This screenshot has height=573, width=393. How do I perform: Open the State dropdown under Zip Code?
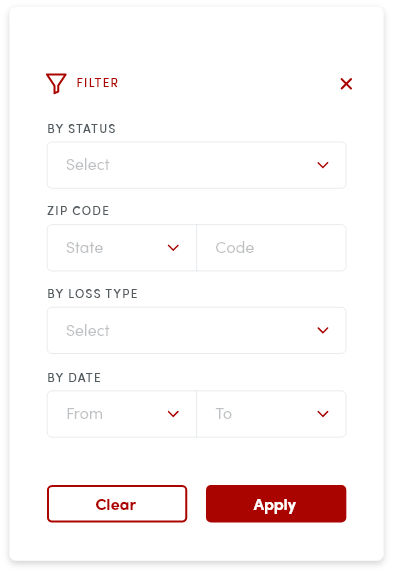122,248
